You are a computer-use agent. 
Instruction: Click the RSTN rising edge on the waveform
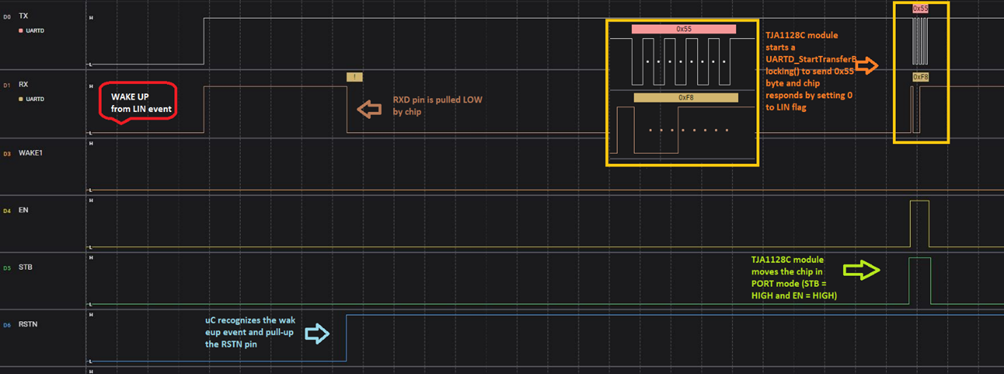[346, 337]
